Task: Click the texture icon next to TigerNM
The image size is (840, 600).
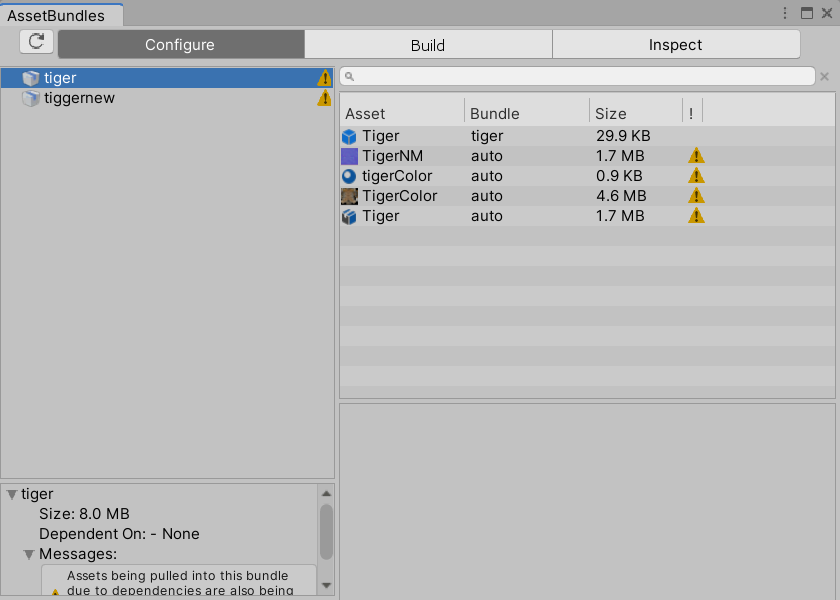Action: pos(350,155)
